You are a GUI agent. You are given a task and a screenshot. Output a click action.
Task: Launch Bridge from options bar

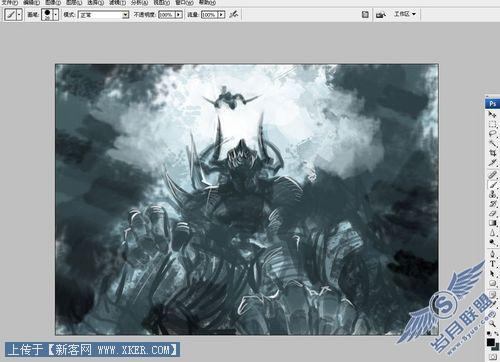[x=381, y=14]
